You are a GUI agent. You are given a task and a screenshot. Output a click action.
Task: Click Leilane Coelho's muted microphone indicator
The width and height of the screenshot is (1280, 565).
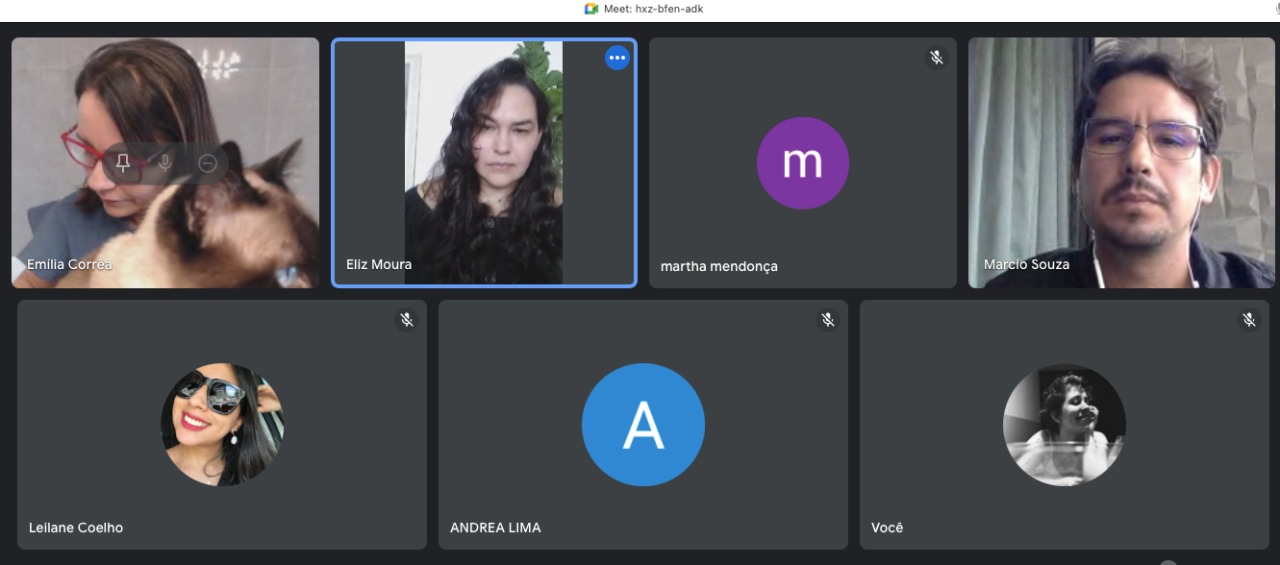tap(407, 320)
